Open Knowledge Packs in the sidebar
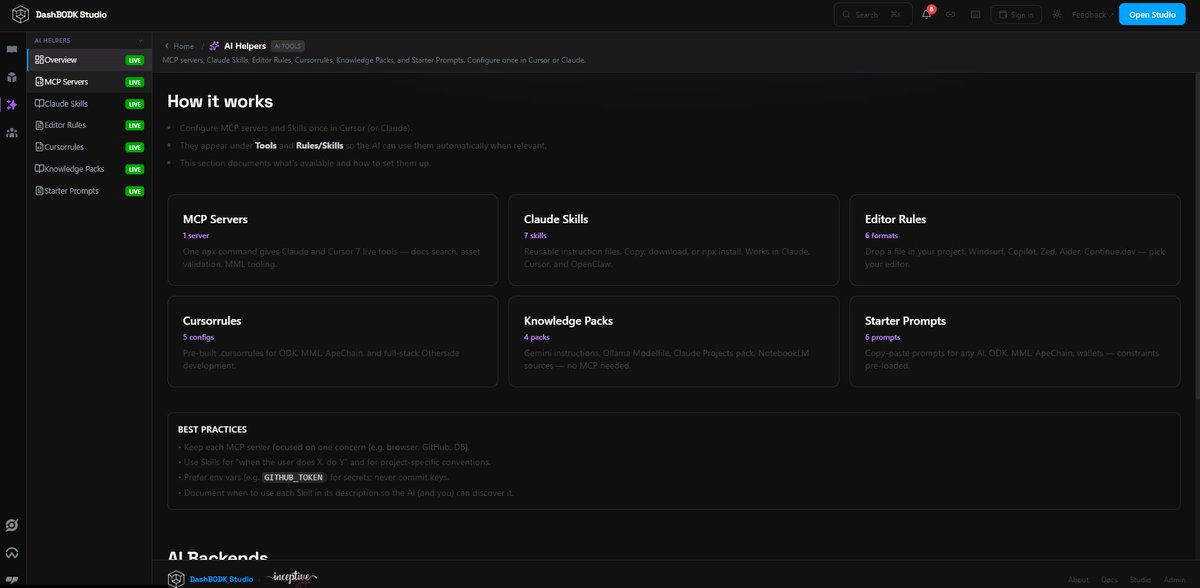1200x588 pixels. pos(88,169)
